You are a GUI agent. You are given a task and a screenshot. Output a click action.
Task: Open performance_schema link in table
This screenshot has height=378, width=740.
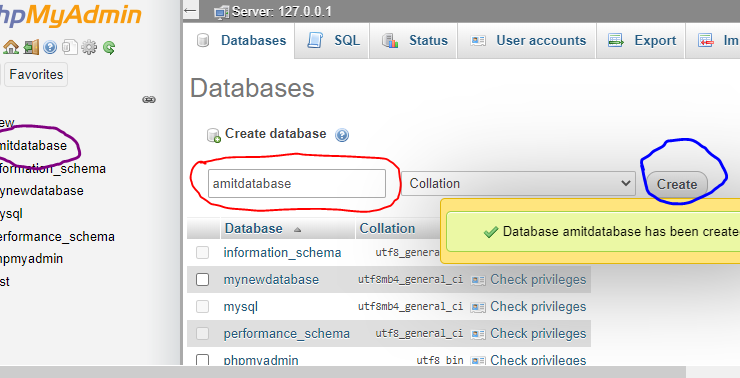(x=286, y=334)
